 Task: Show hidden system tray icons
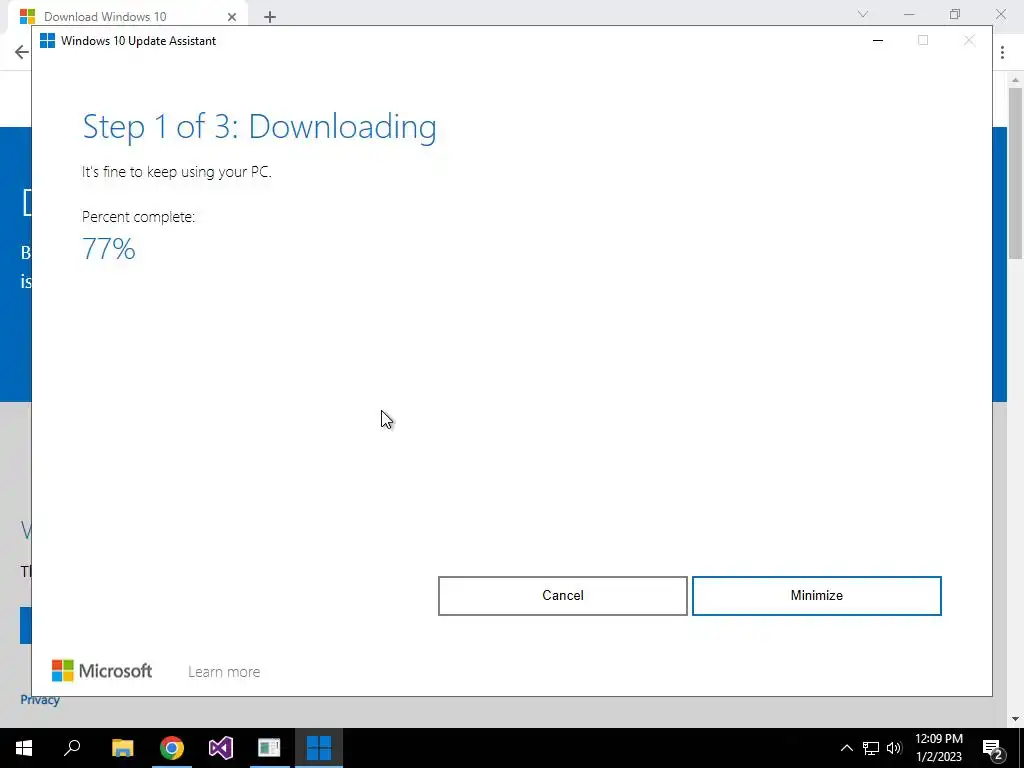click(x=846, y=748)
